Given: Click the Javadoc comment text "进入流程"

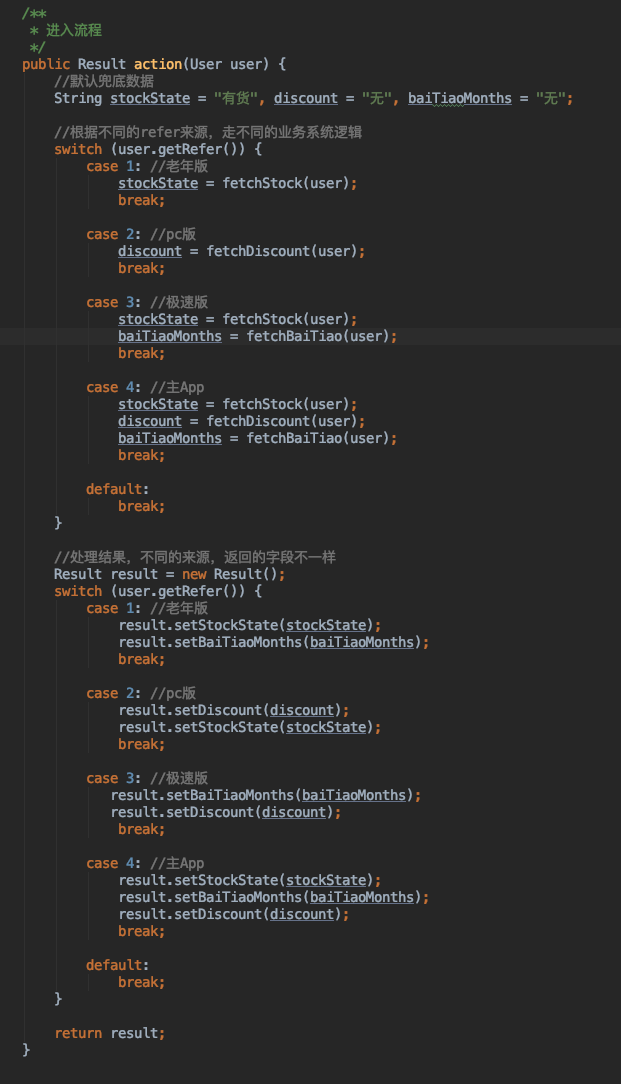Looking at the screenshot, I should point(74,30).
